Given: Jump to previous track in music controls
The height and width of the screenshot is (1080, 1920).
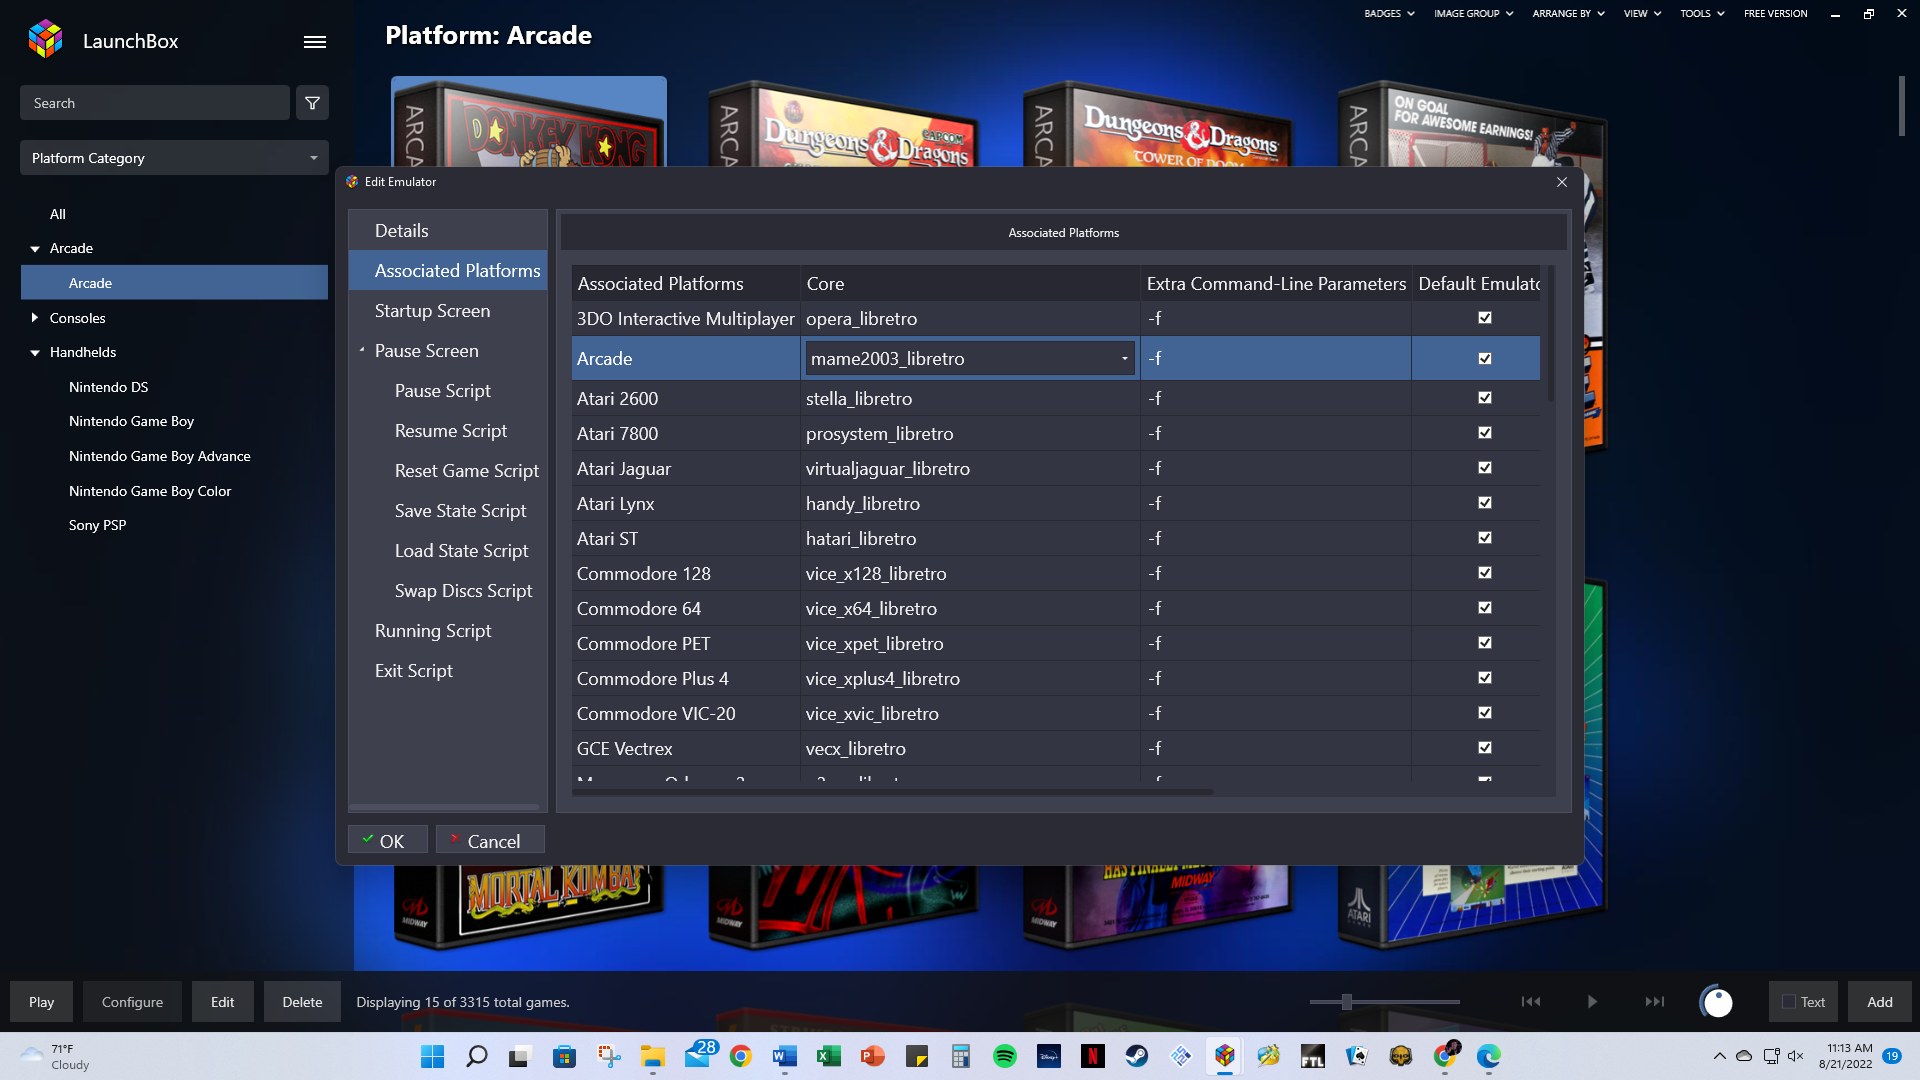Looking at the screenshot, I should [1531, 1002].
